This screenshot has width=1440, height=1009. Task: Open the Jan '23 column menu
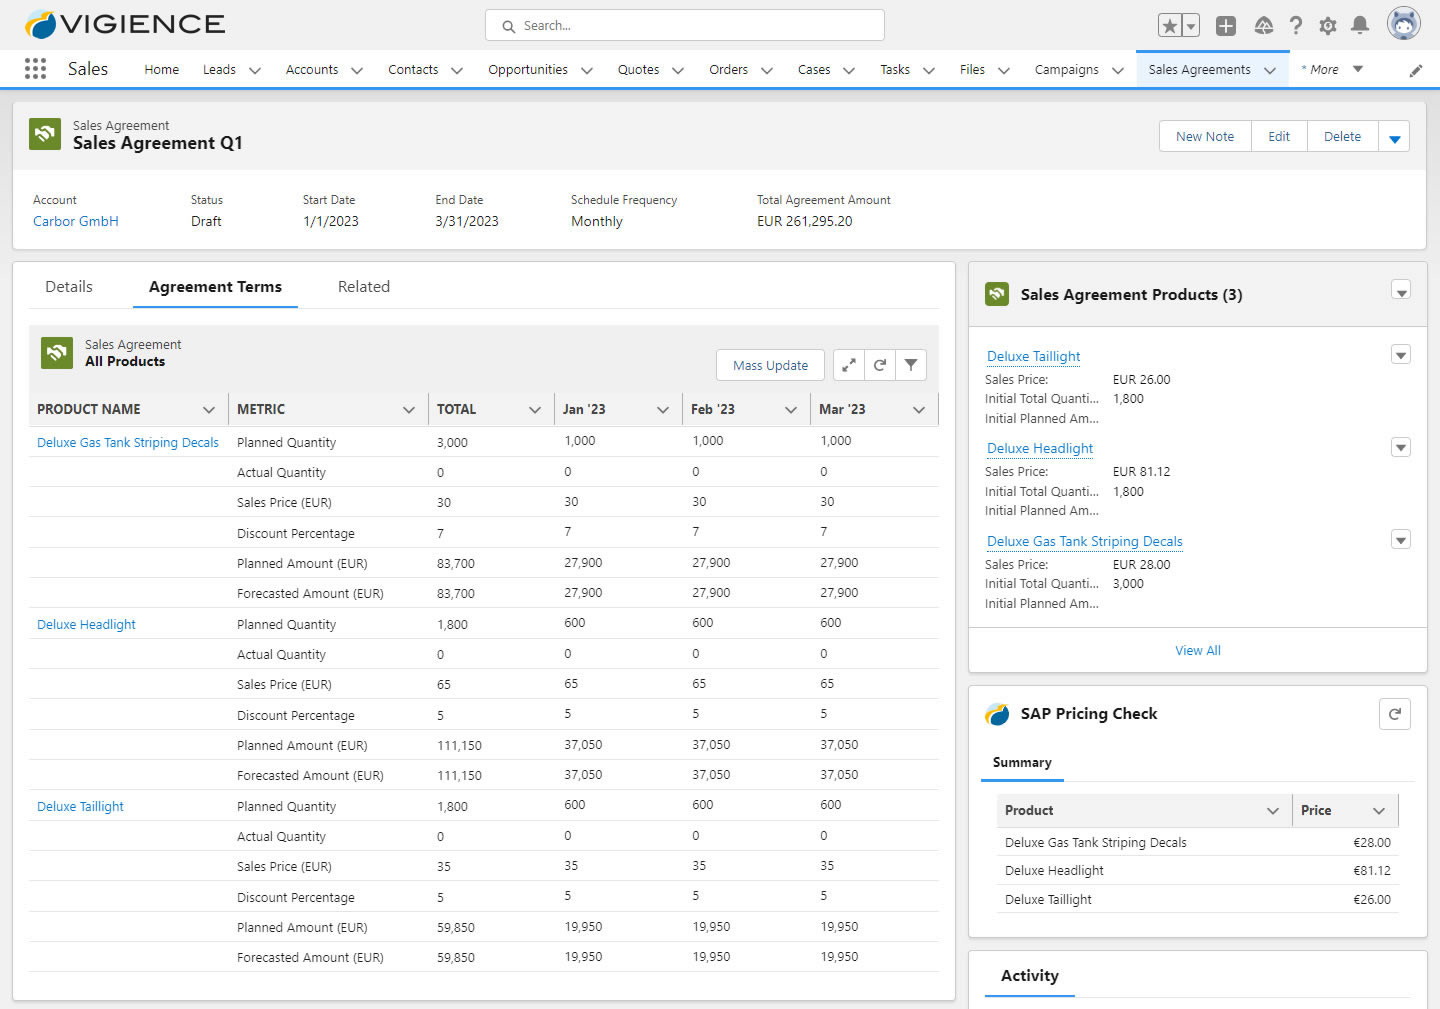663,410
